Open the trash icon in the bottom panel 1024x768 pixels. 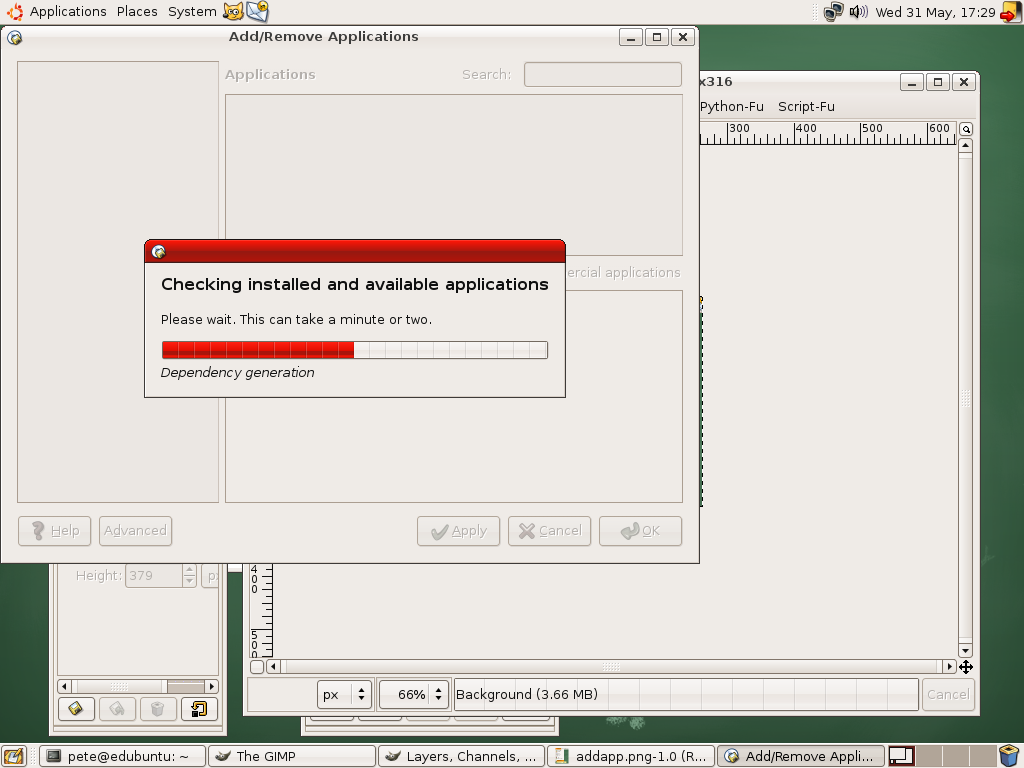click(1010, 756)
